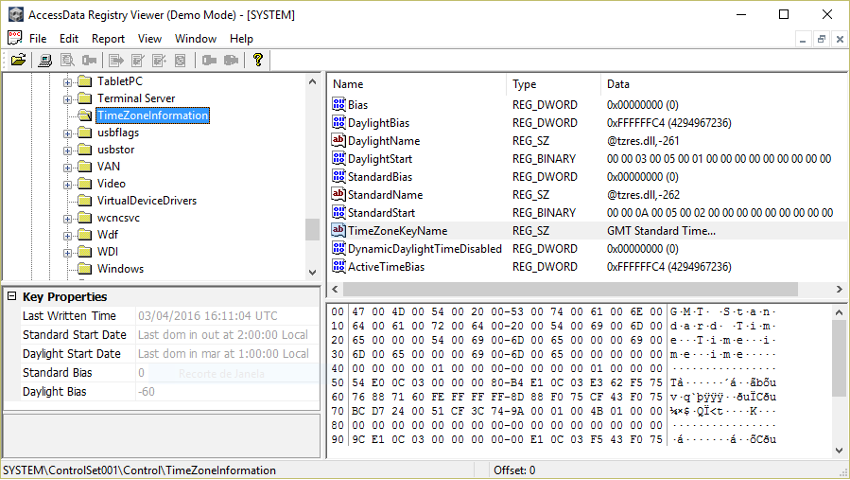
Task: Click the double keys toolbar icon
Action: point(231,60)
